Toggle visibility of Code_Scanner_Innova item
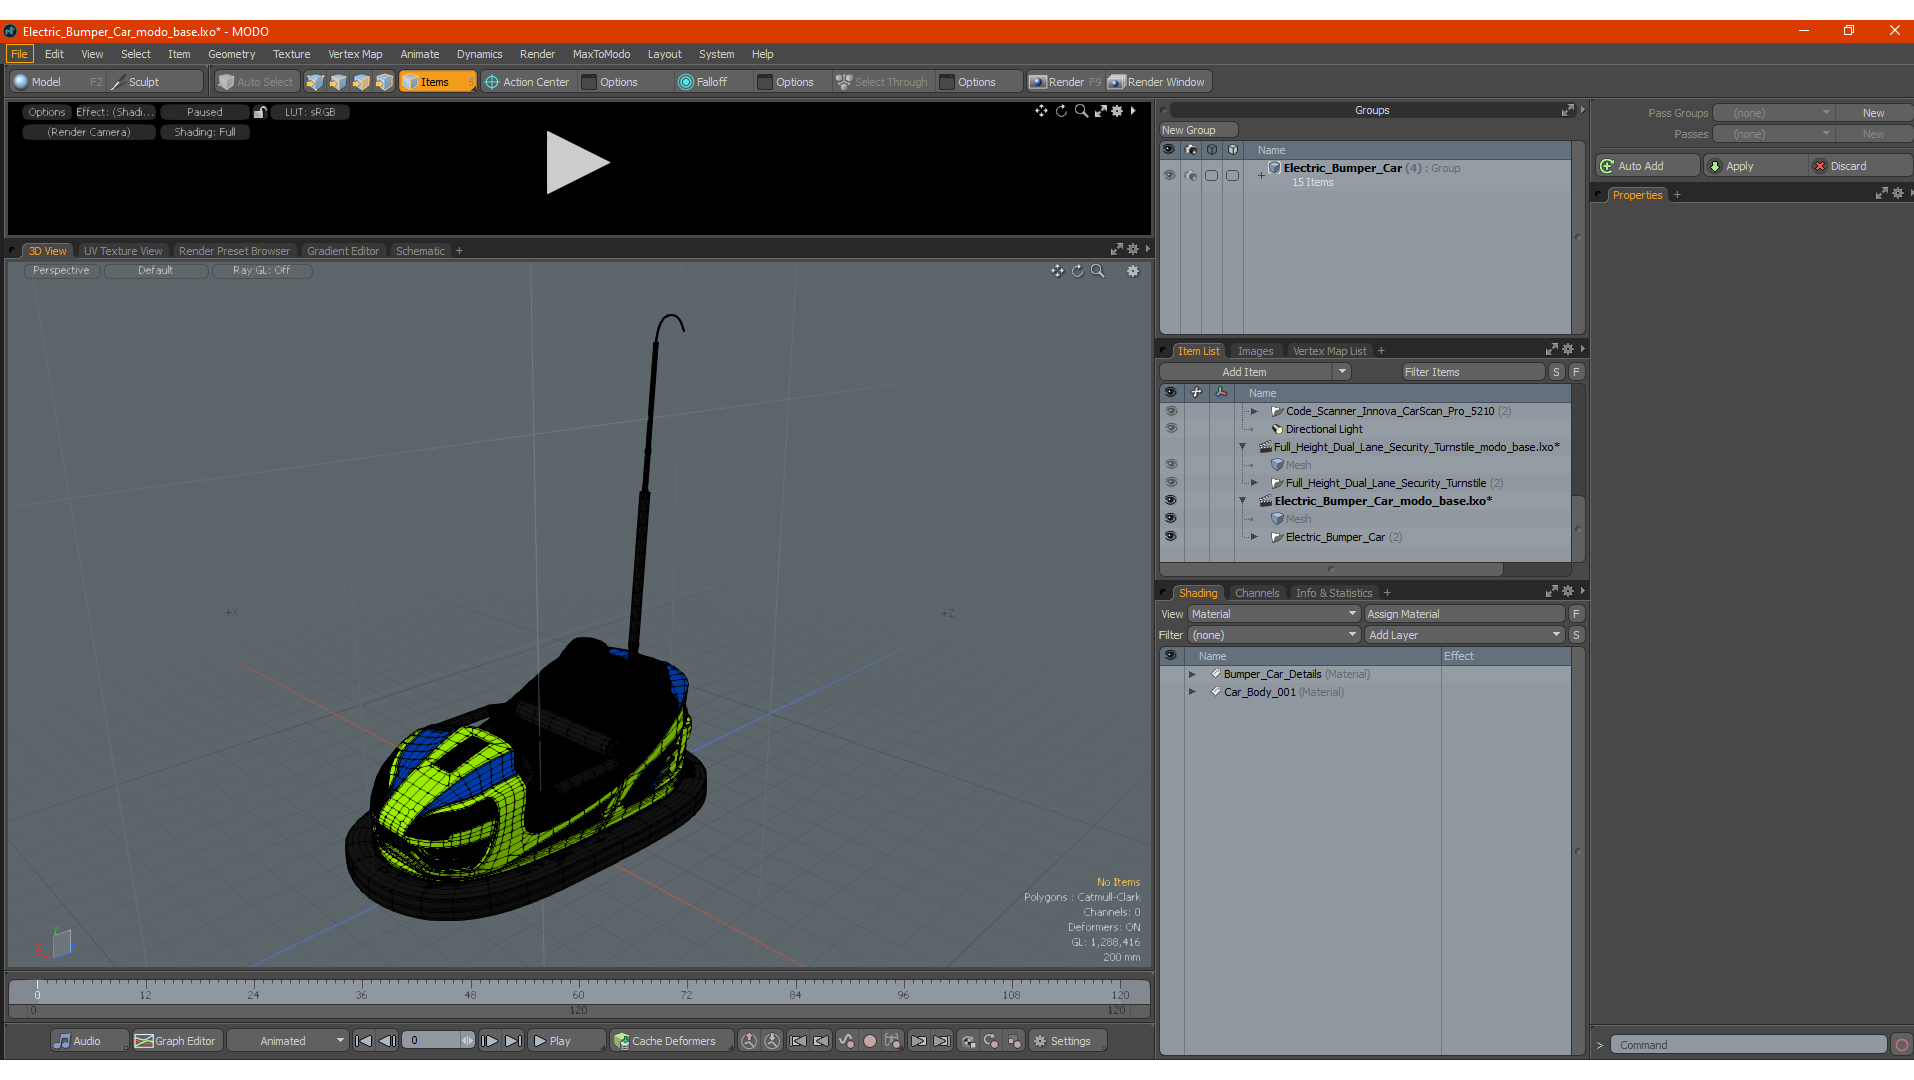The image size is (1914, 1080). (1170, 411)
